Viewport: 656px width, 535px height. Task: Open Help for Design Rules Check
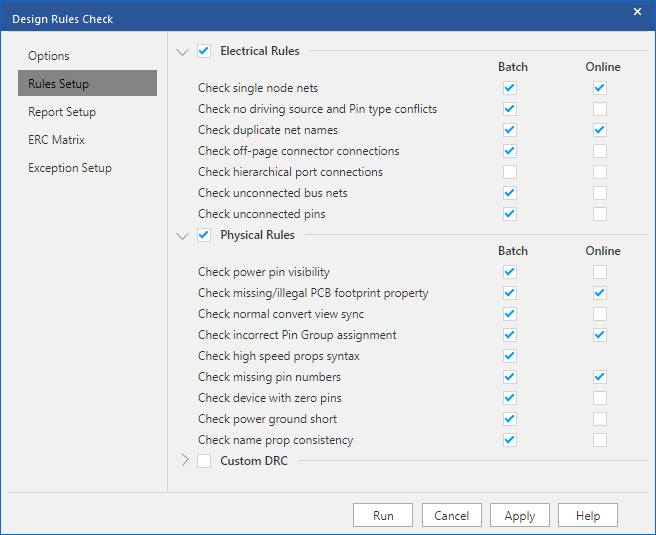pos(588,515)
